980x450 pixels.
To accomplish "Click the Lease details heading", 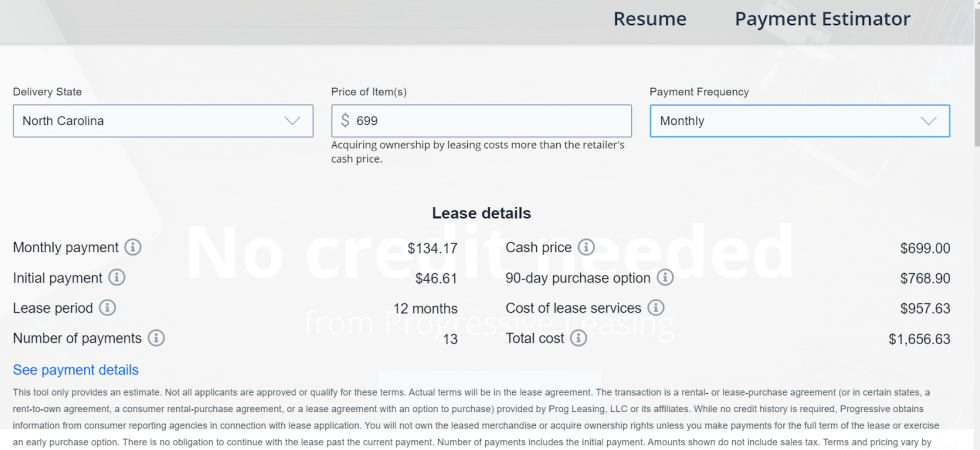I will [481, 213].
